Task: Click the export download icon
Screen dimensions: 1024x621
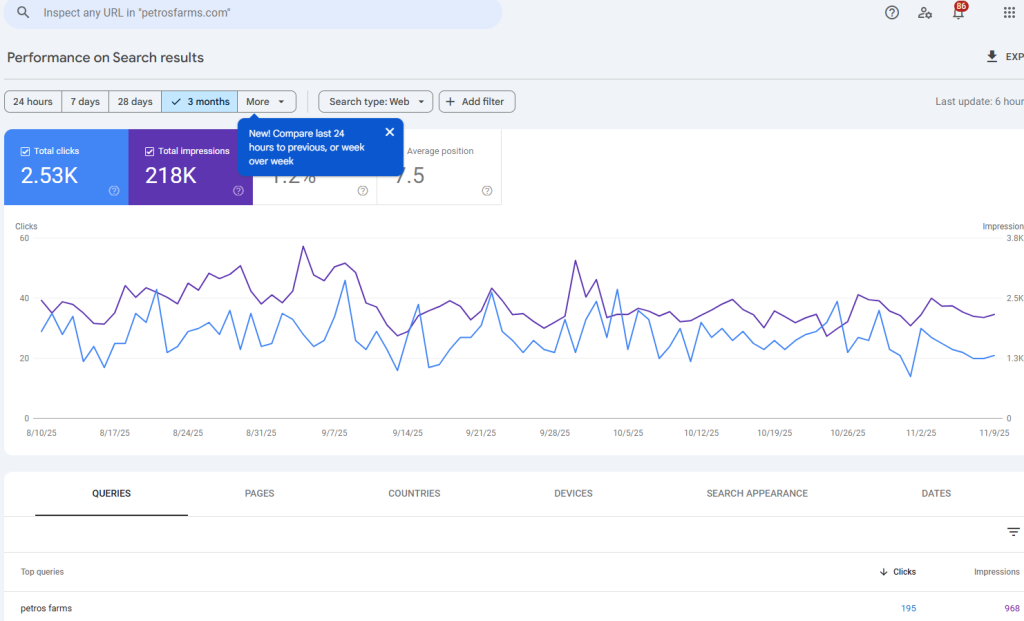Action: 992,57
